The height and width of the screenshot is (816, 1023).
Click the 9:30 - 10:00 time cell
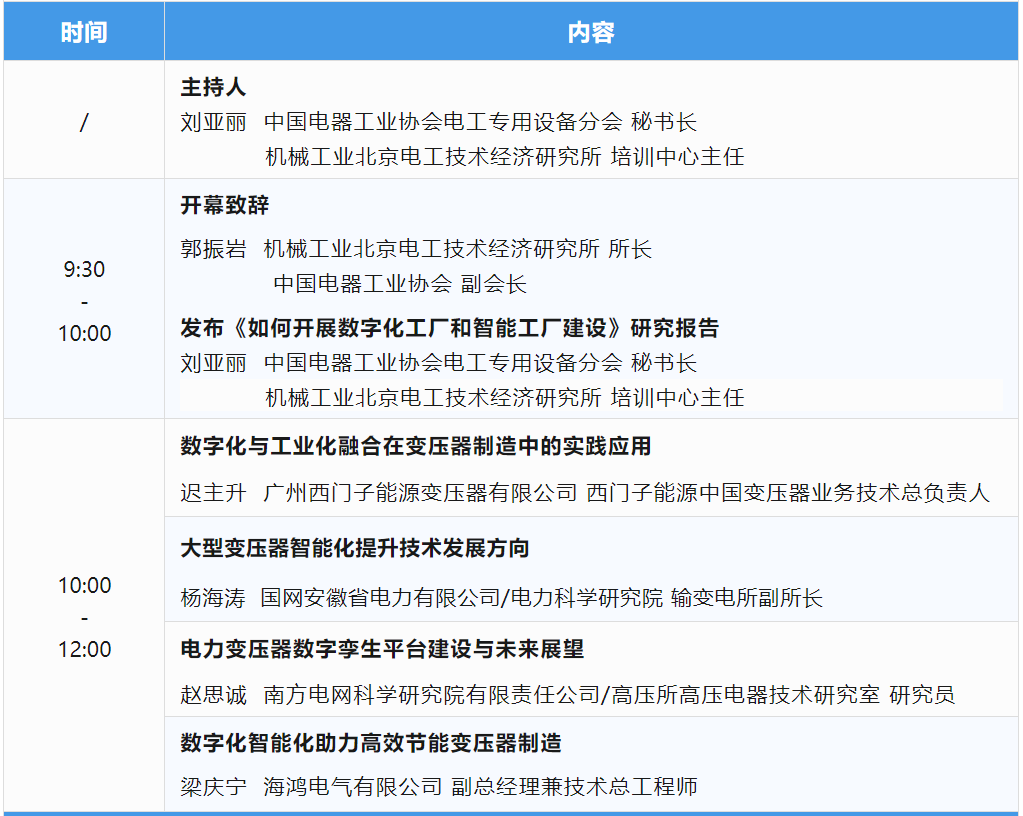[82, 298]
